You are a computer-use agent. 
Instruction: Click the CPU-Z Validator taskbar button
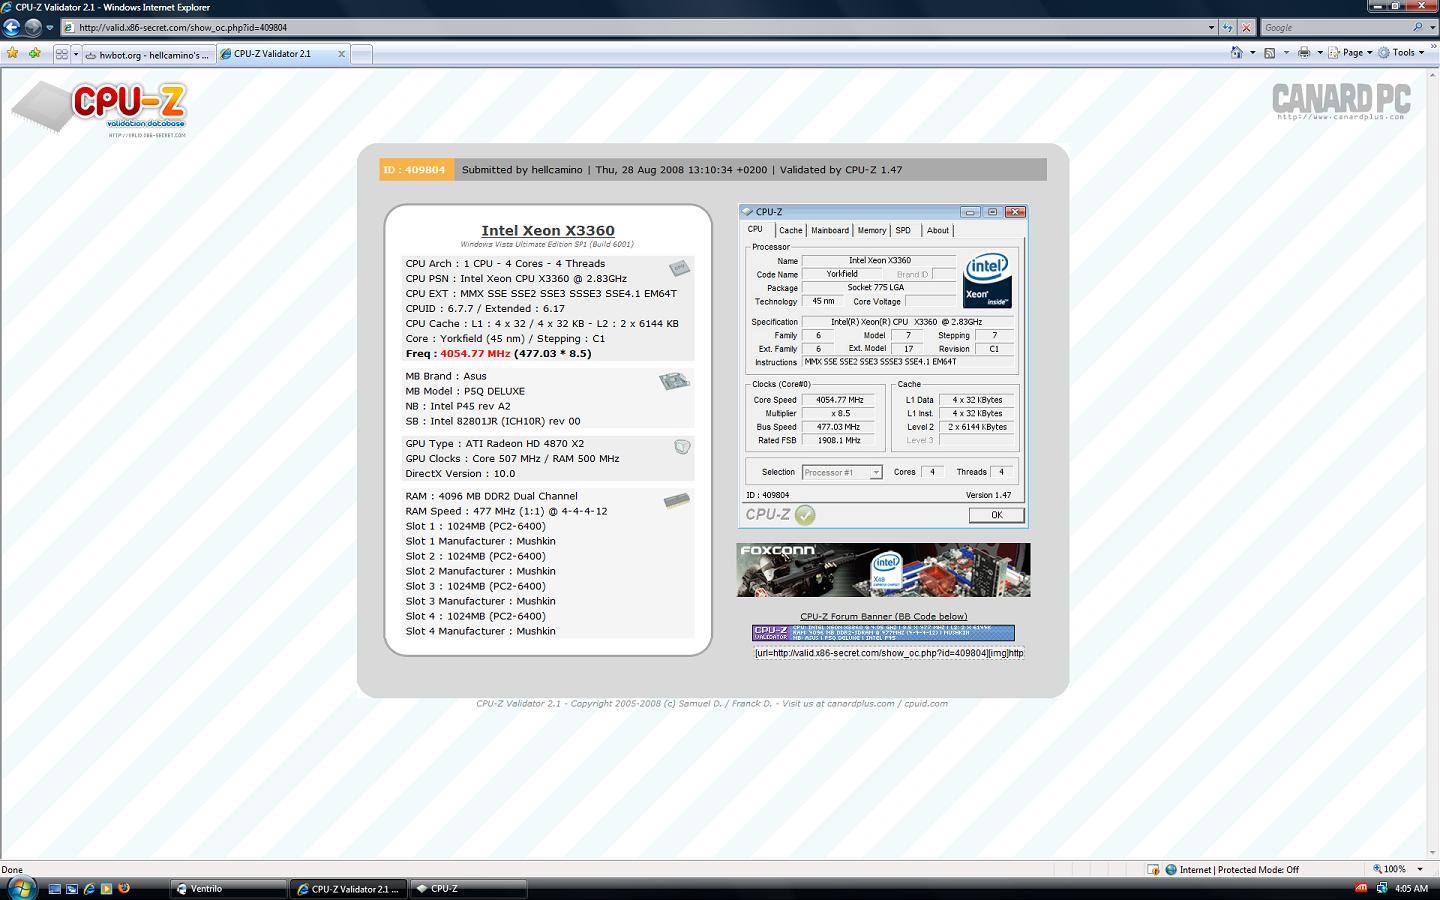click(x=348, y=889)
